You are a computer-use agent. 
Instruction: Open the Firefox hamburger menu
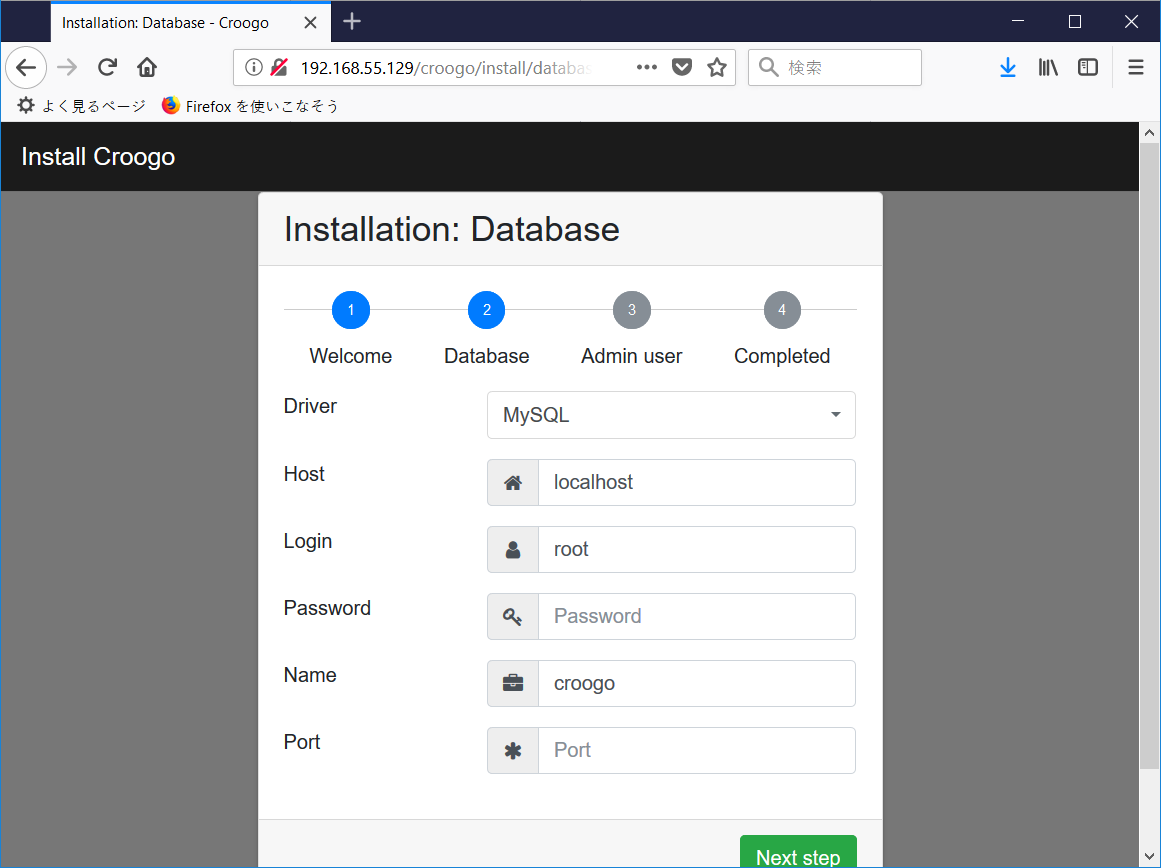[x=1135, y=67]
